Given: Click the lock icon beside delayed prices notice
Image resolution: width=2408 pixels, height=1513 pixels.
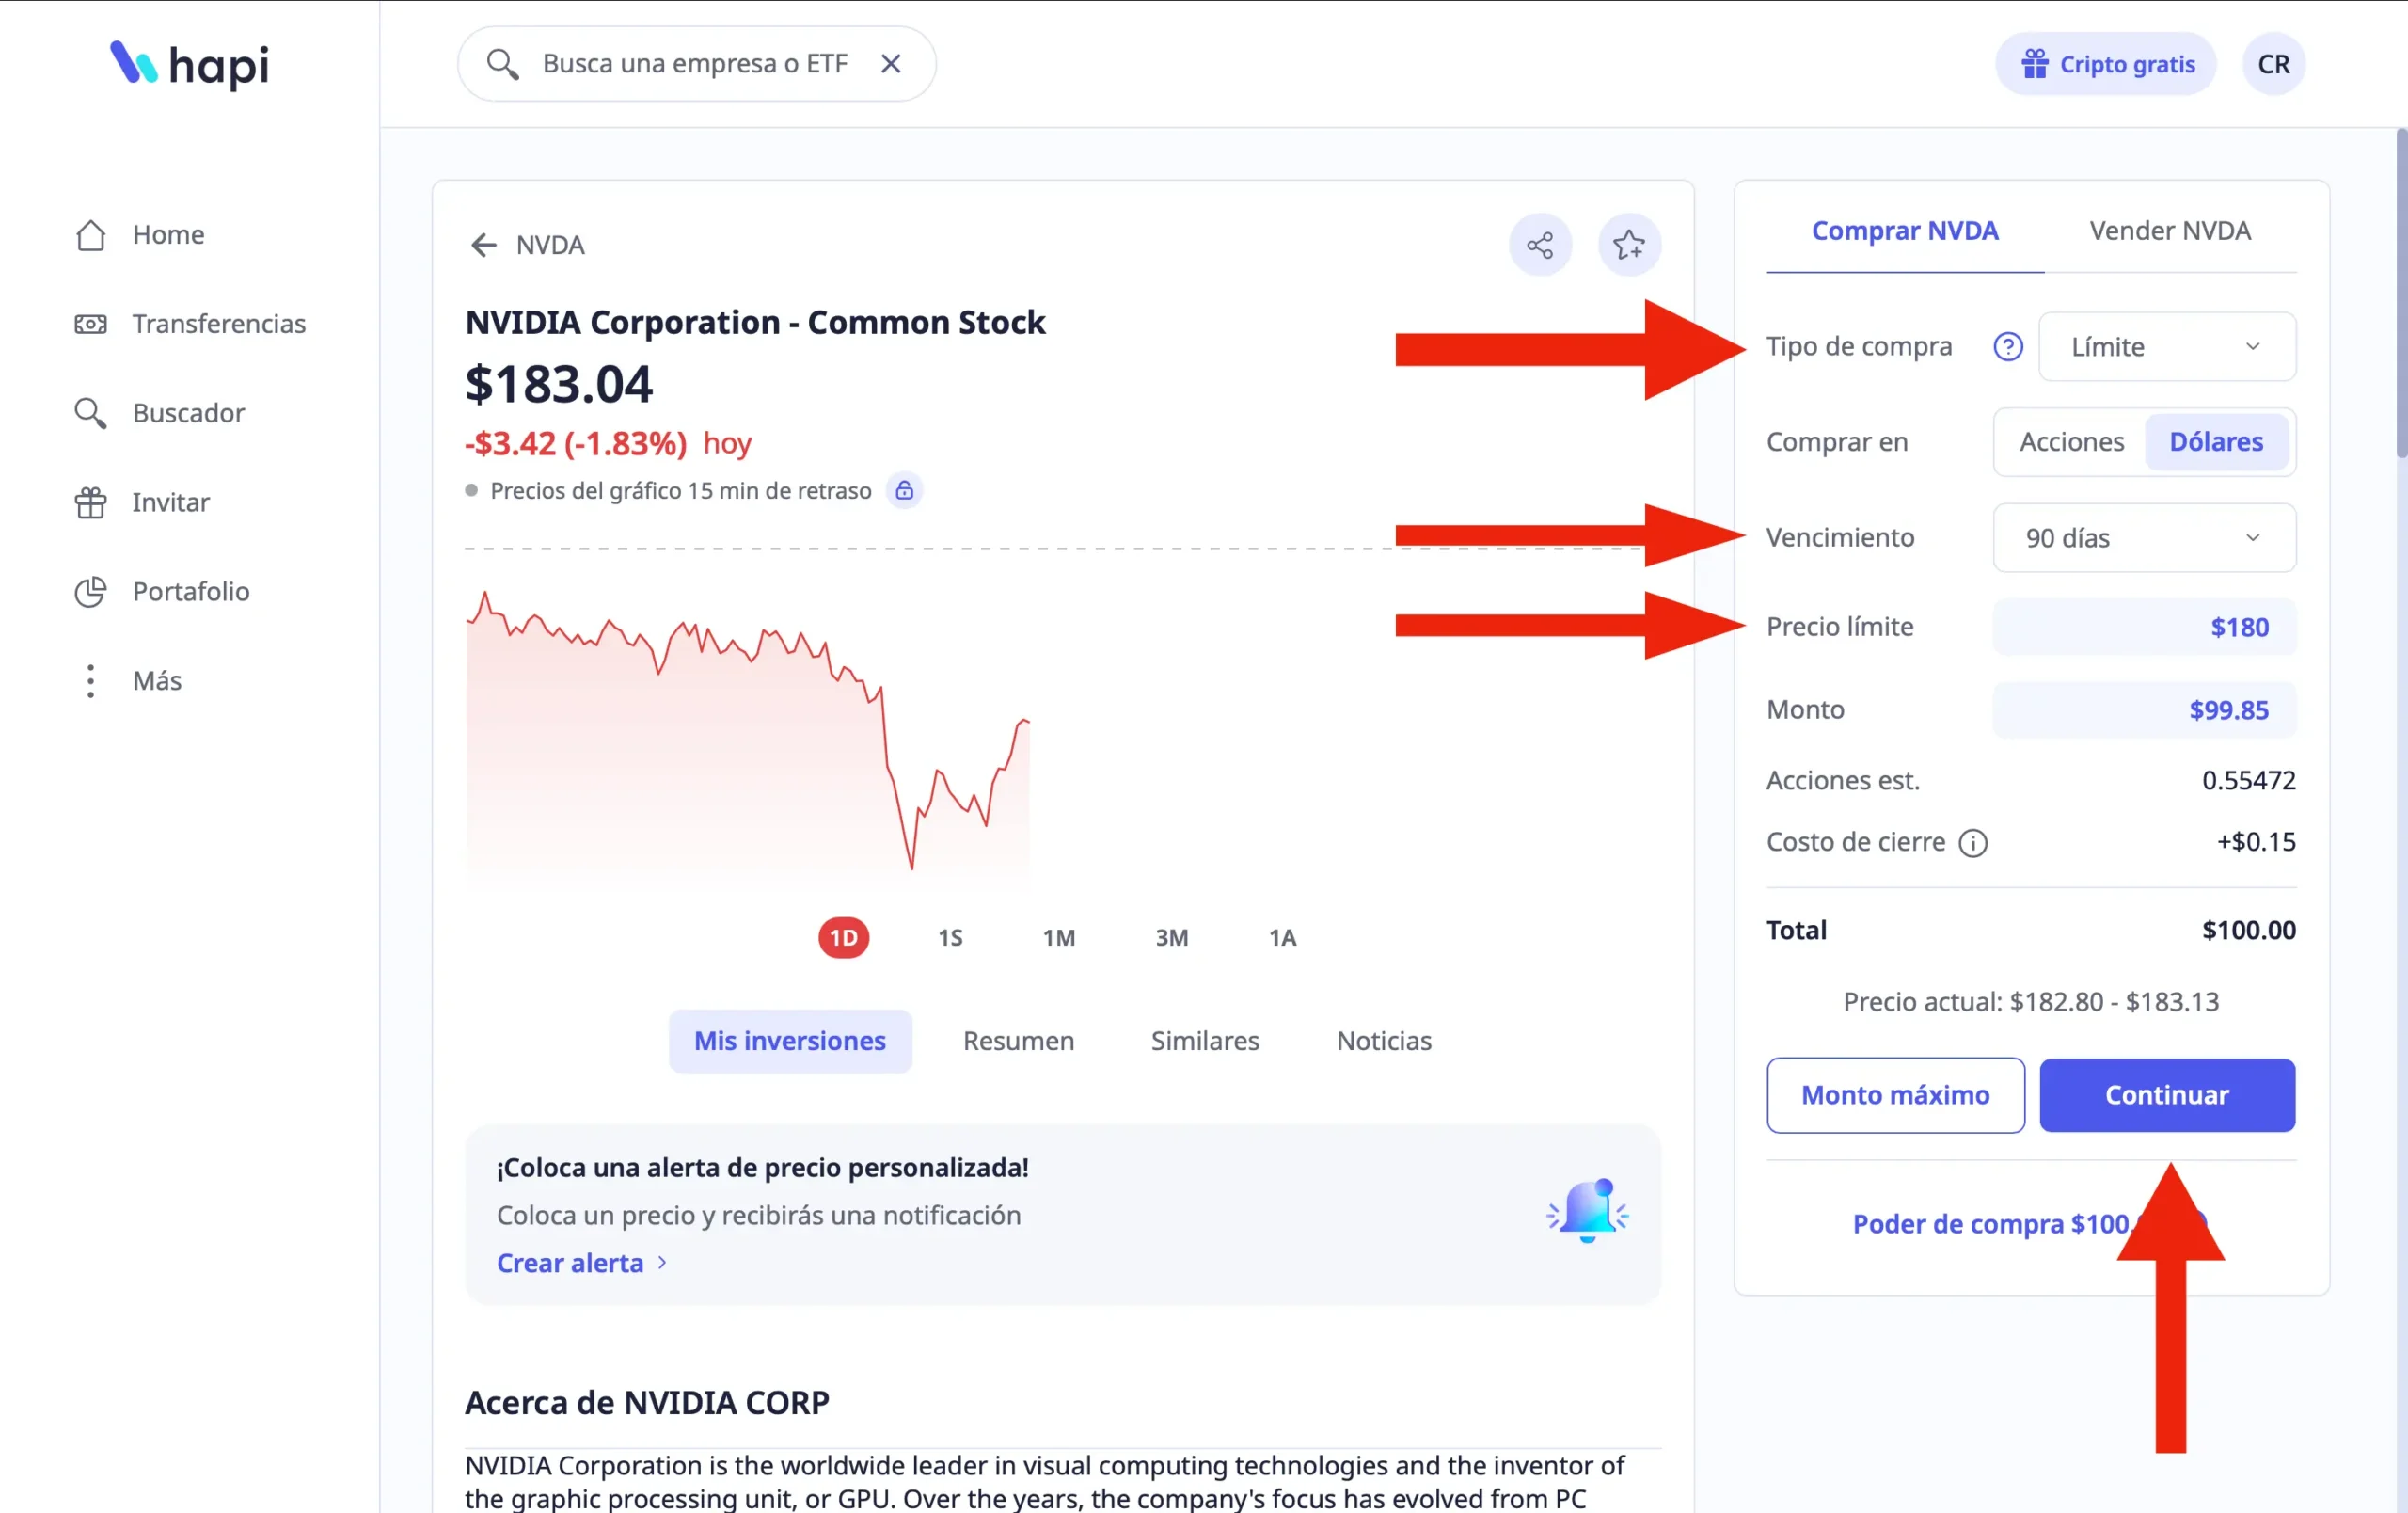Looking at the screenshot, I should click(x=904, y=491).
